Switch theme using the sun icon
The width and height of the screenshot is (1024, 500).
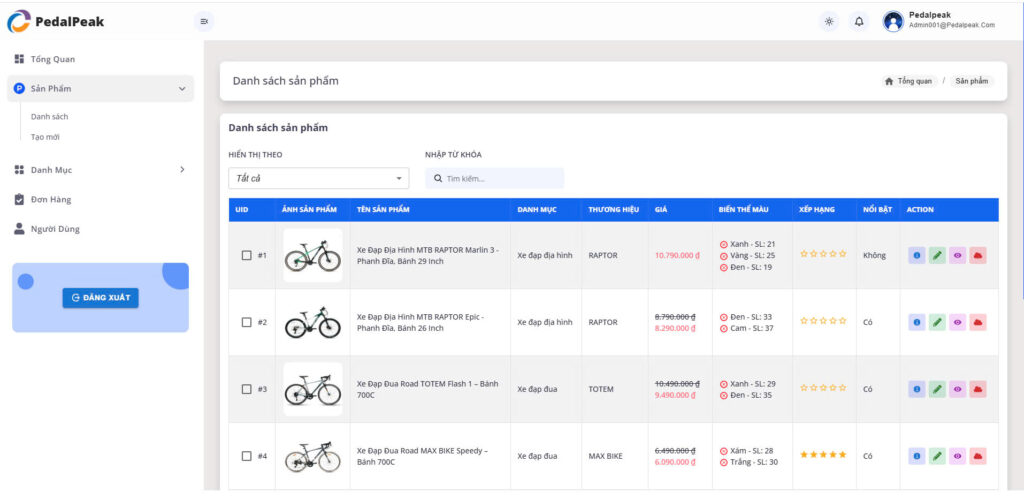point(829,22)
